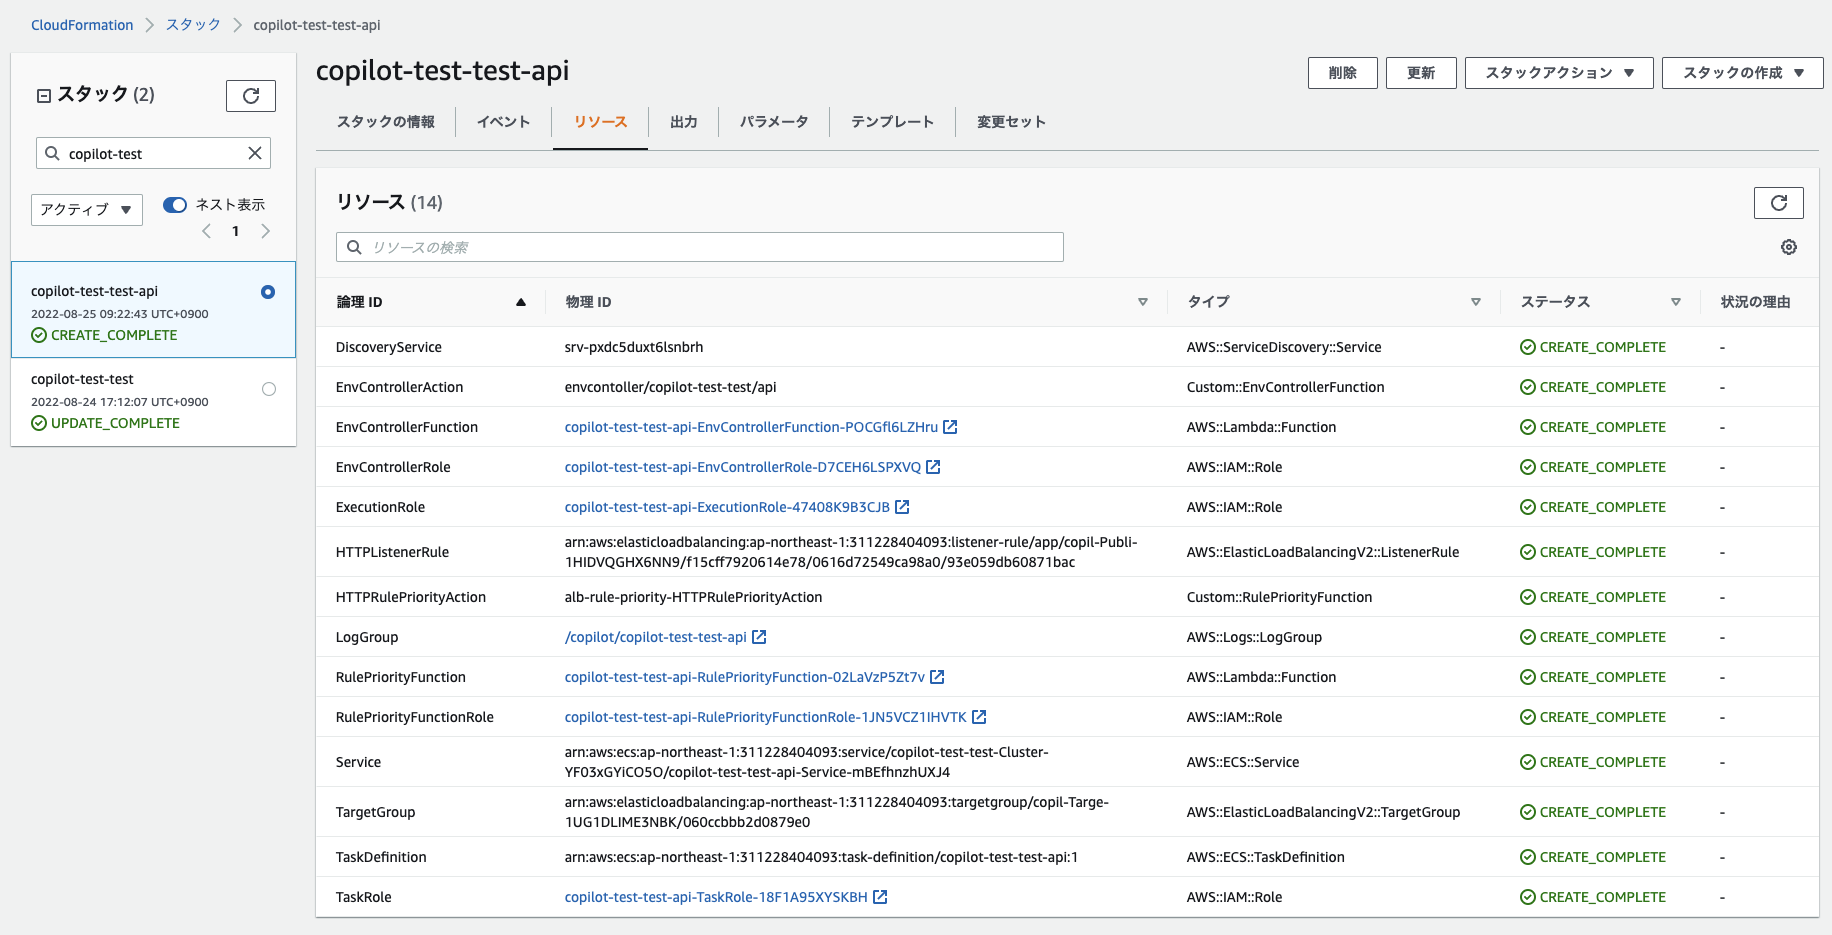Open /copilot/copilot-test-test-api log group link
Screen dimensions: 1832x935
(656, 637)
